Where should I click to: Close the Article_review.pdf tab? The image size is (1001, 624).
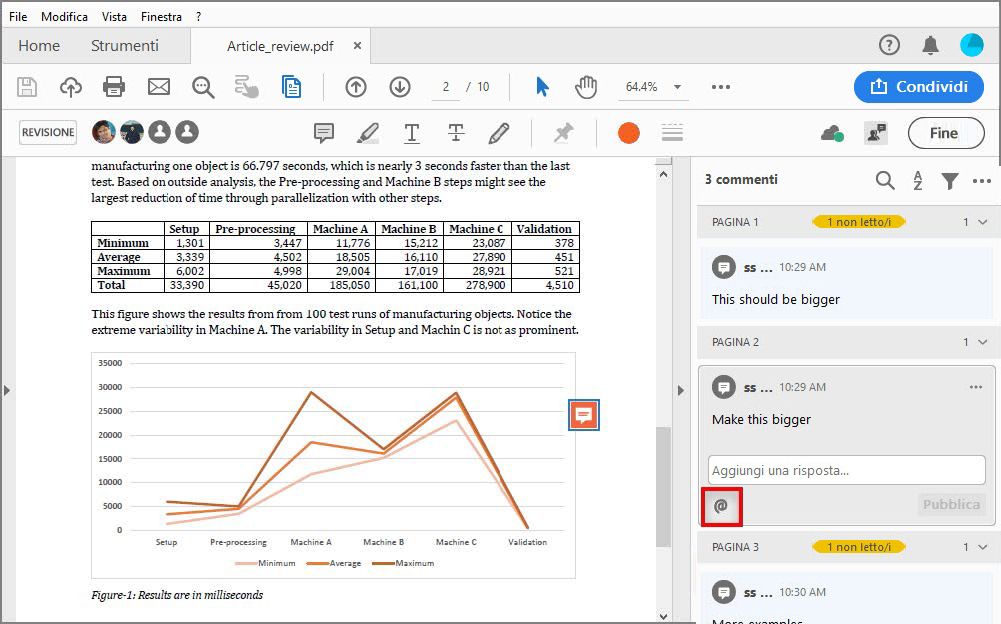tap(358, 45)
